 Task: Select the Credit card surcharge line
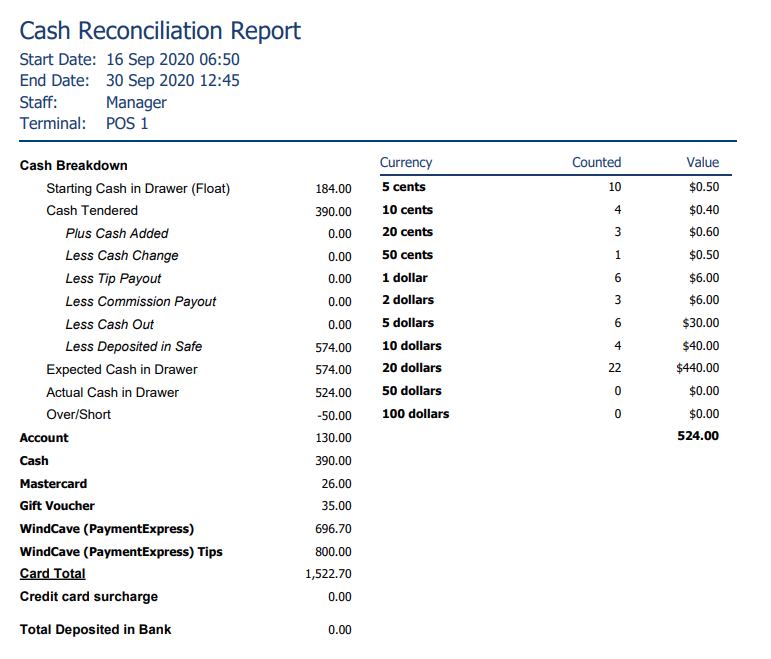coord(185,597)
